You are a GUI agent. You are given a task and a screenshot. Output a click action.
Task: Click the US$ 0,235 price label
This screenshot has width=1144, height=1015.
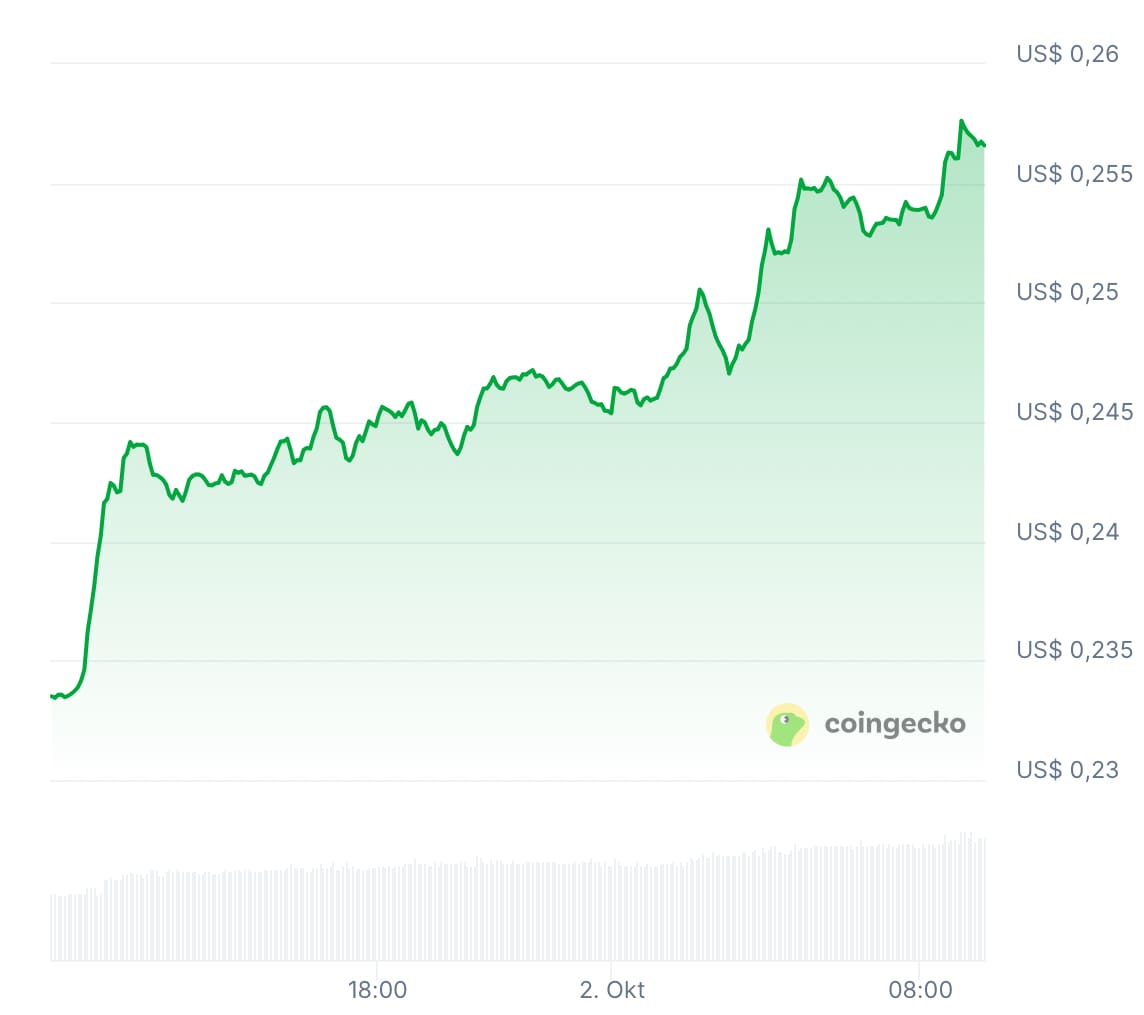click(1075, 650)
